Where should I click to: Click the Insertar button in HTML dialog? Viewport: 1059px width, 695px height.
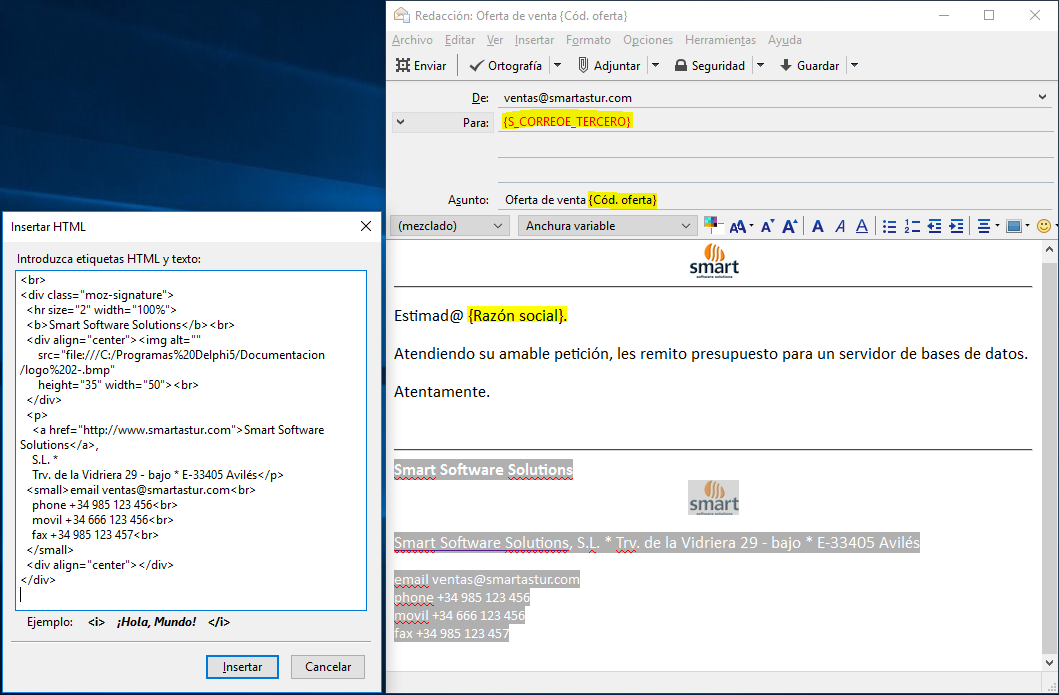click(x=242, y=667)
